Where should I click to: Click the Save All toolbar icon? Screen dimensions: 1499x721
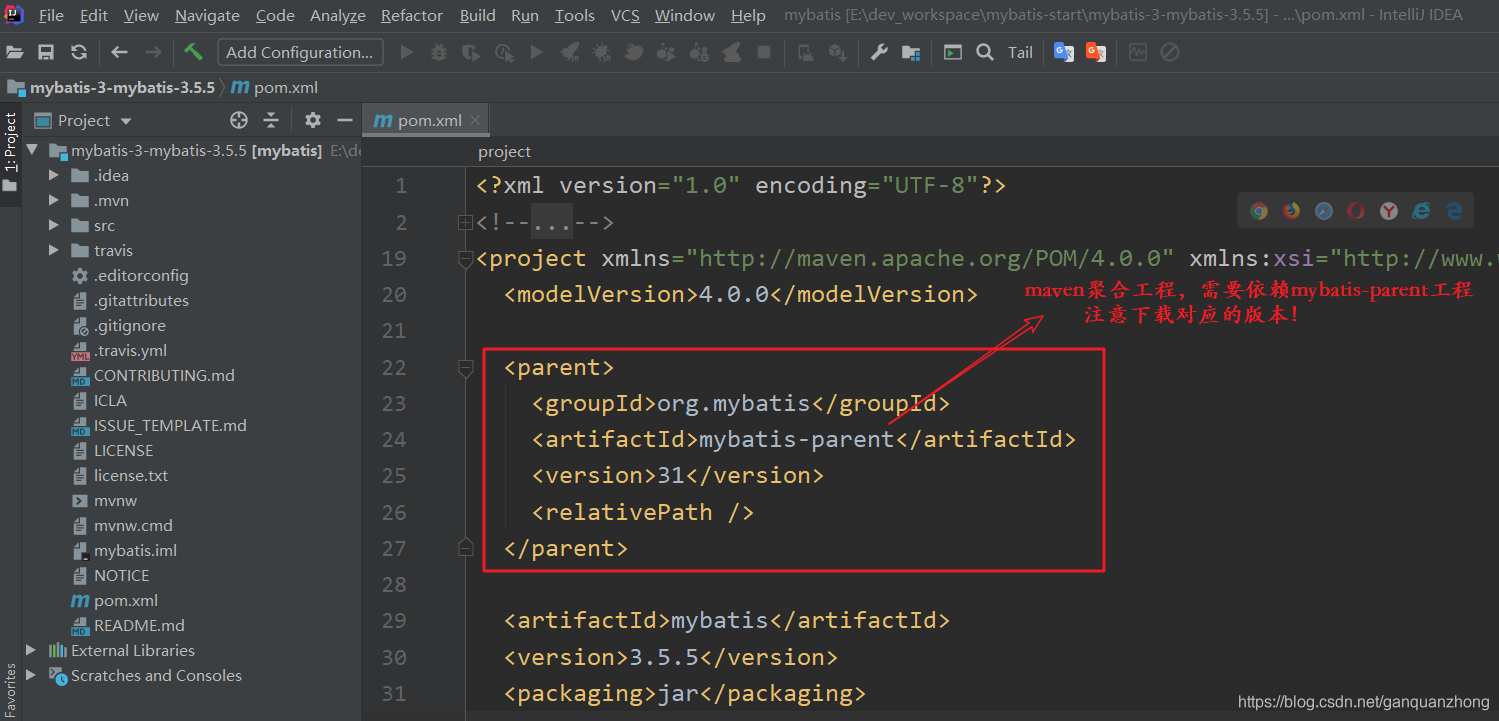[46, 52]
